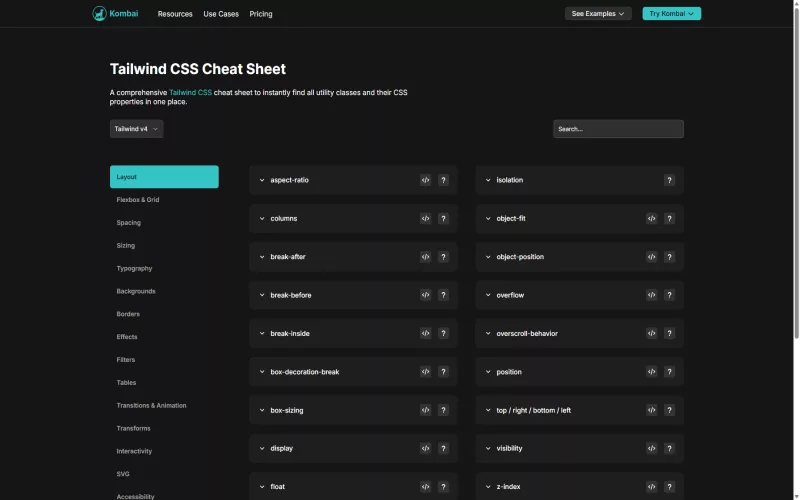The height and width of the screenshot is (500, 800).
Task: Show help for z-index row
Action: click(x=669, y=487)
